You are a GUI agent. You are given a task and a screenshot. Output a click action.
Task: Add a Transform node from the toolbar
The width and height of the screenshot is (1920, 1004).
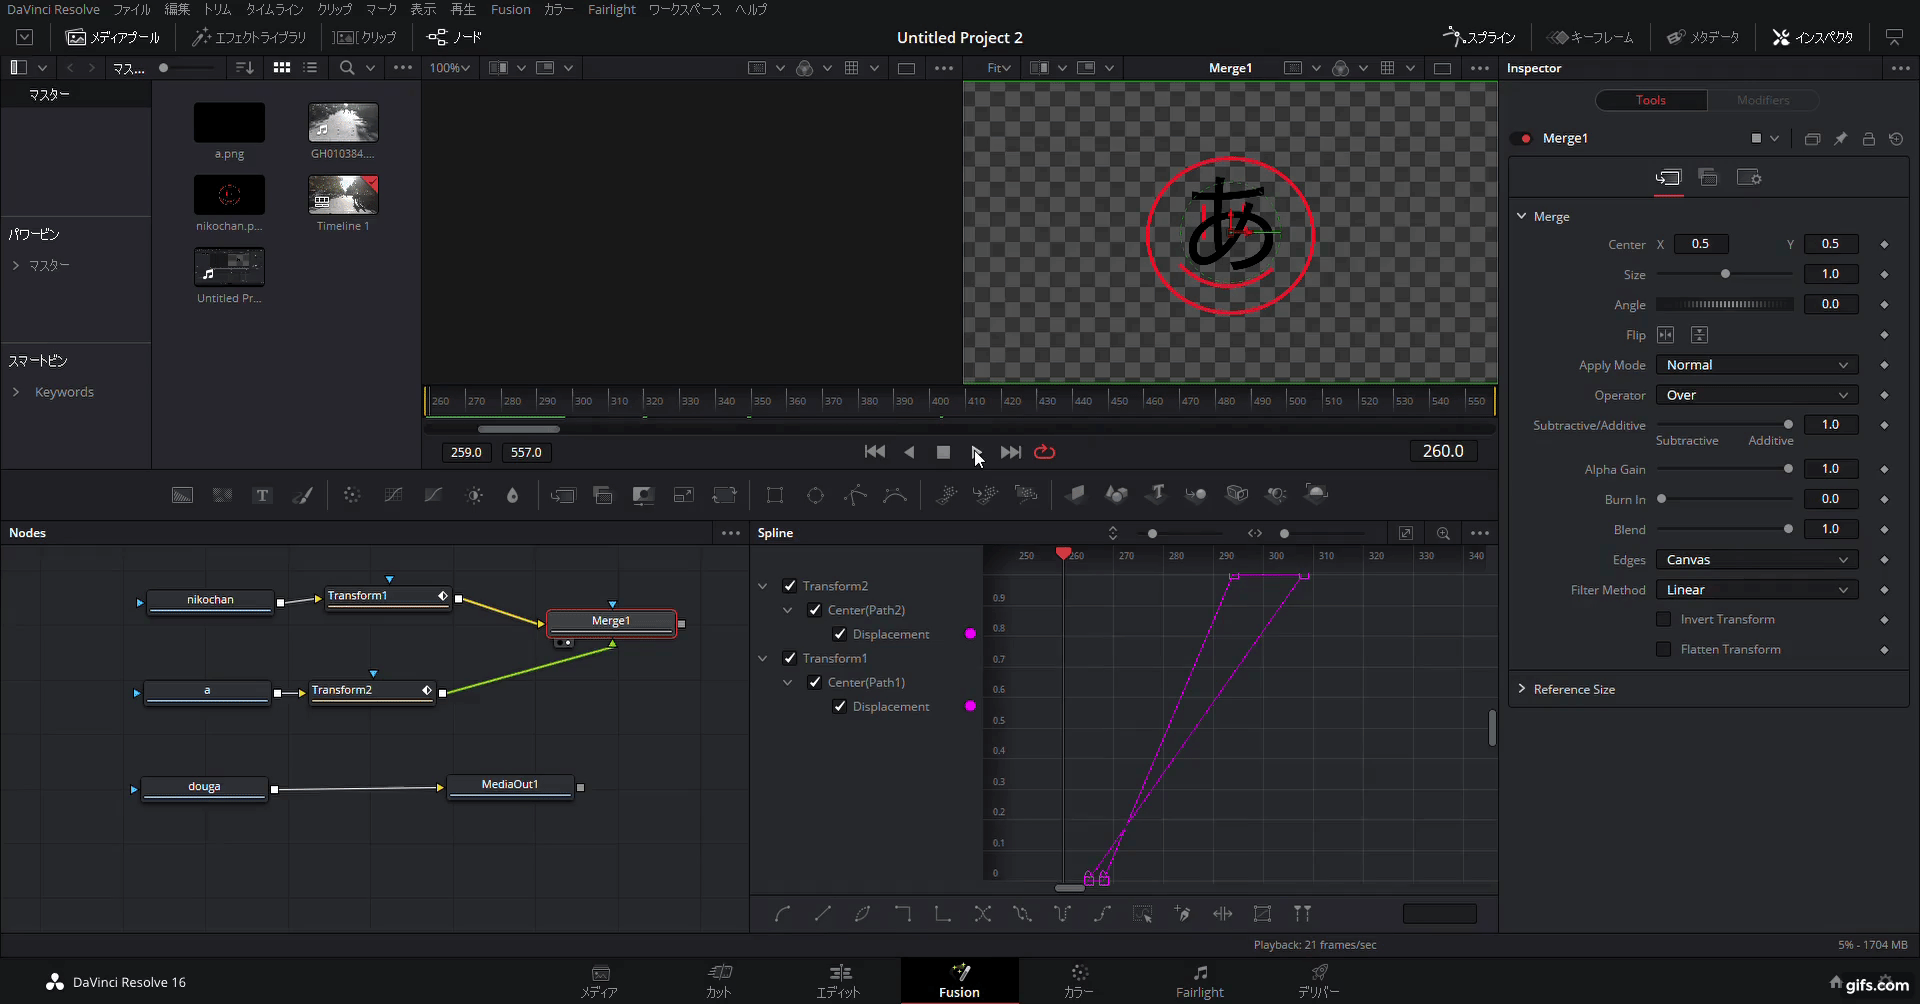(x=725, y=494)
